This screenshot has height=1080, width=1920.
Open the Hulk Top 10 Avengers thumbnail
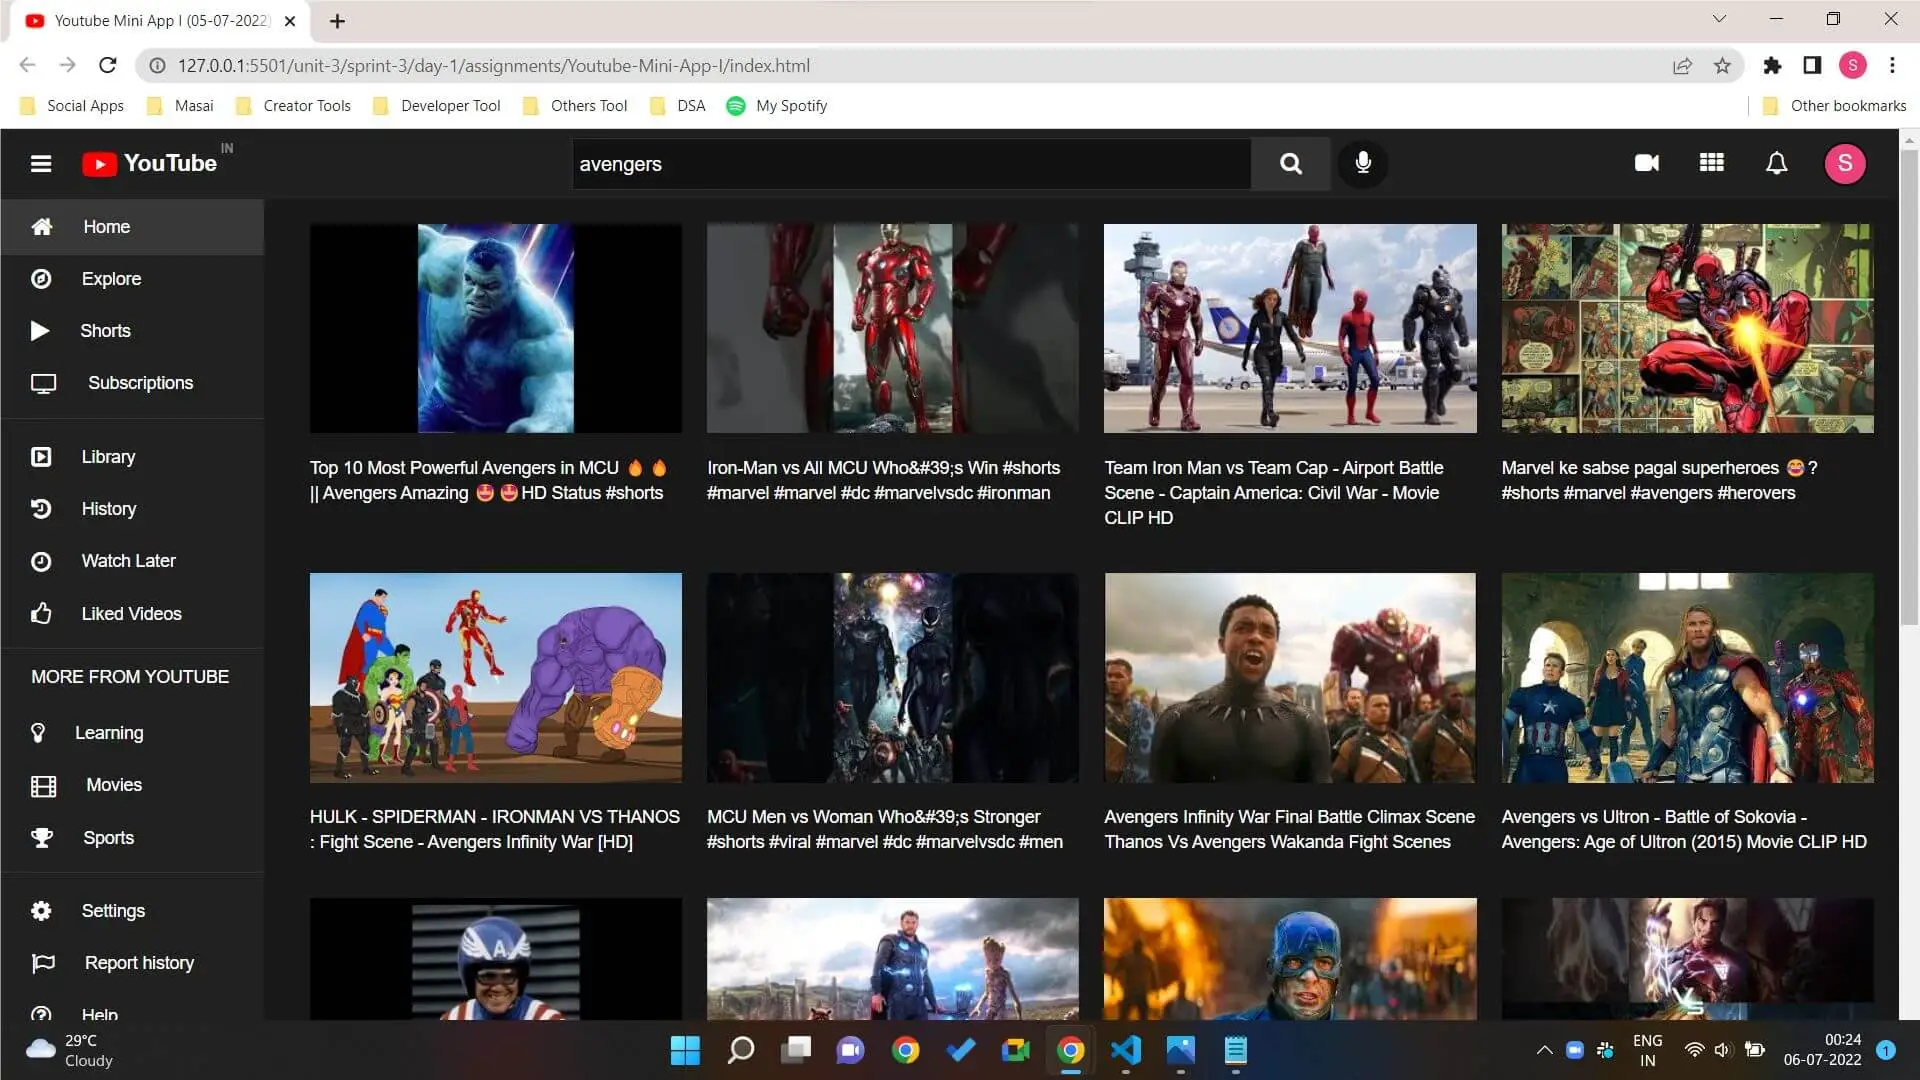[x=496, y=328]
